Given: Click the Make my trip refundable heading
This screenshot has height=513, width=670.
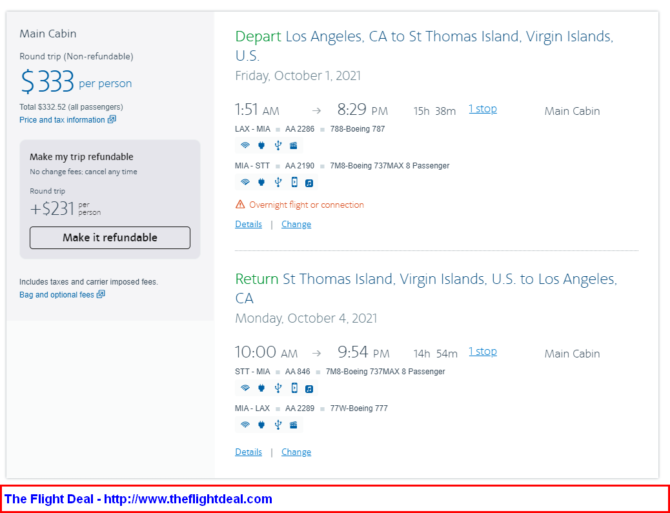Looking at the screenshot, I should pyautogui.click(x=81, y=157).
